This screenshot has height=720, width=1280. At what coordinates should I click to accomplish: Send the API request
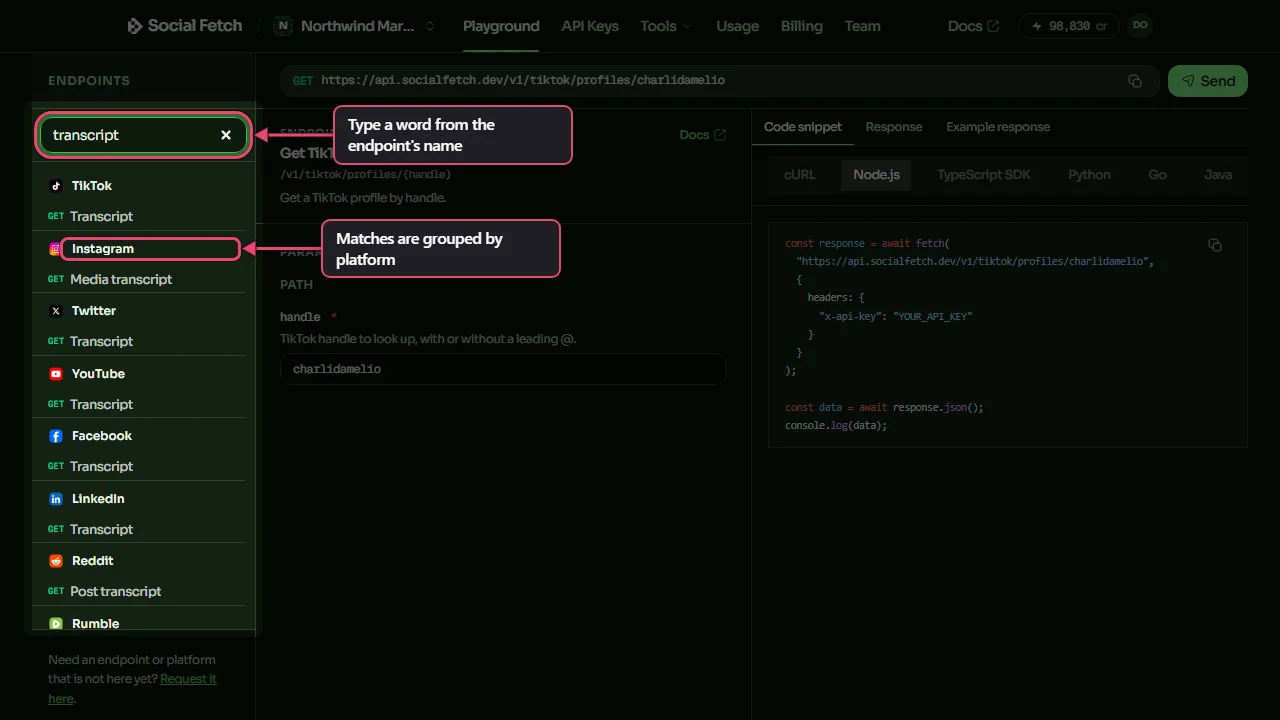(x=1208, y=81)
